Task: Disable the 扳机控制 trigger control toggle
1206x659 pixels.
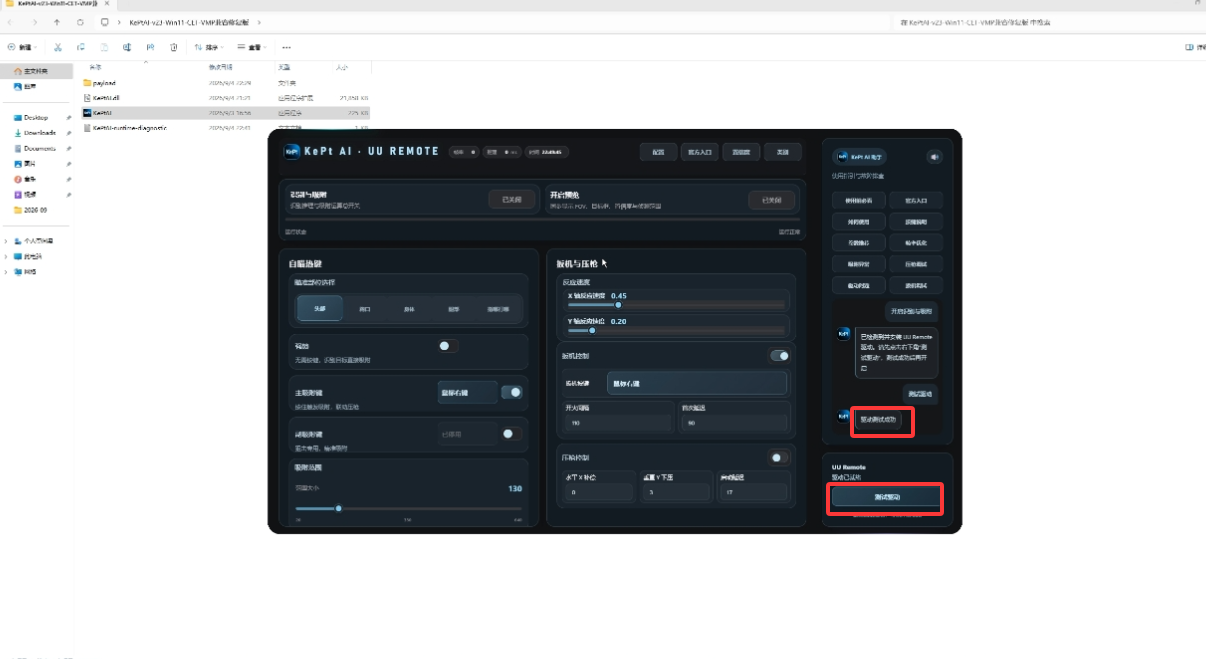Action: coord(779,355)
